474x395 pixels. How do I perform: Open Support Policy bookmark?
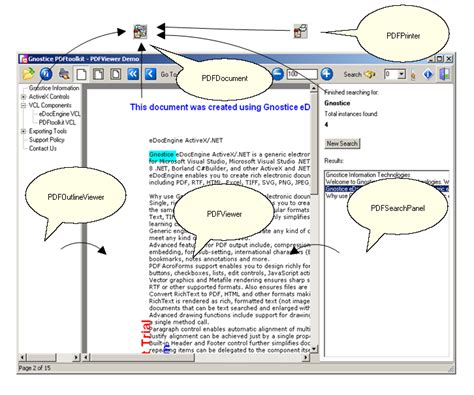47,140
